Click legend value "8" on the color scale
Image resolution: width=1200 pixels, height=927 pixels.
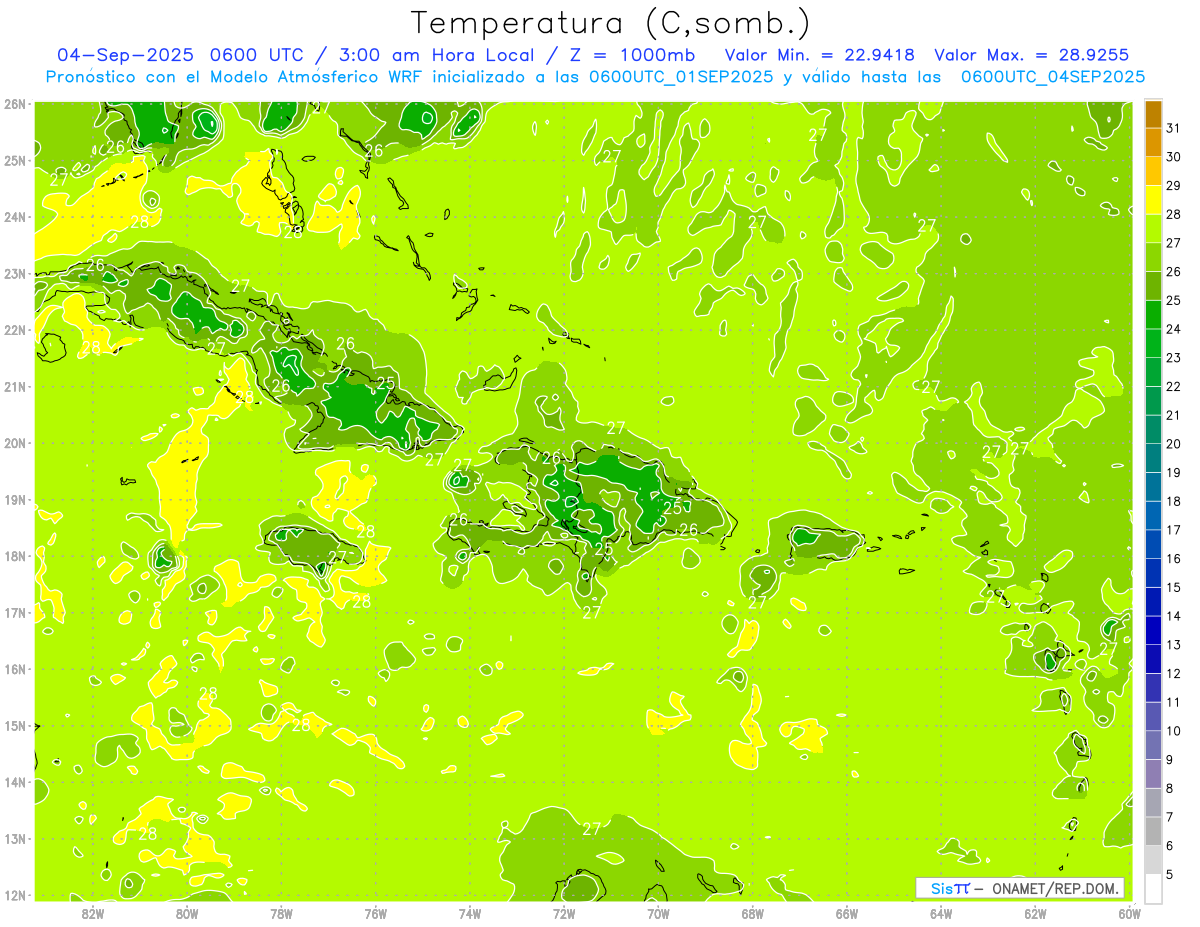point(1170,788)
